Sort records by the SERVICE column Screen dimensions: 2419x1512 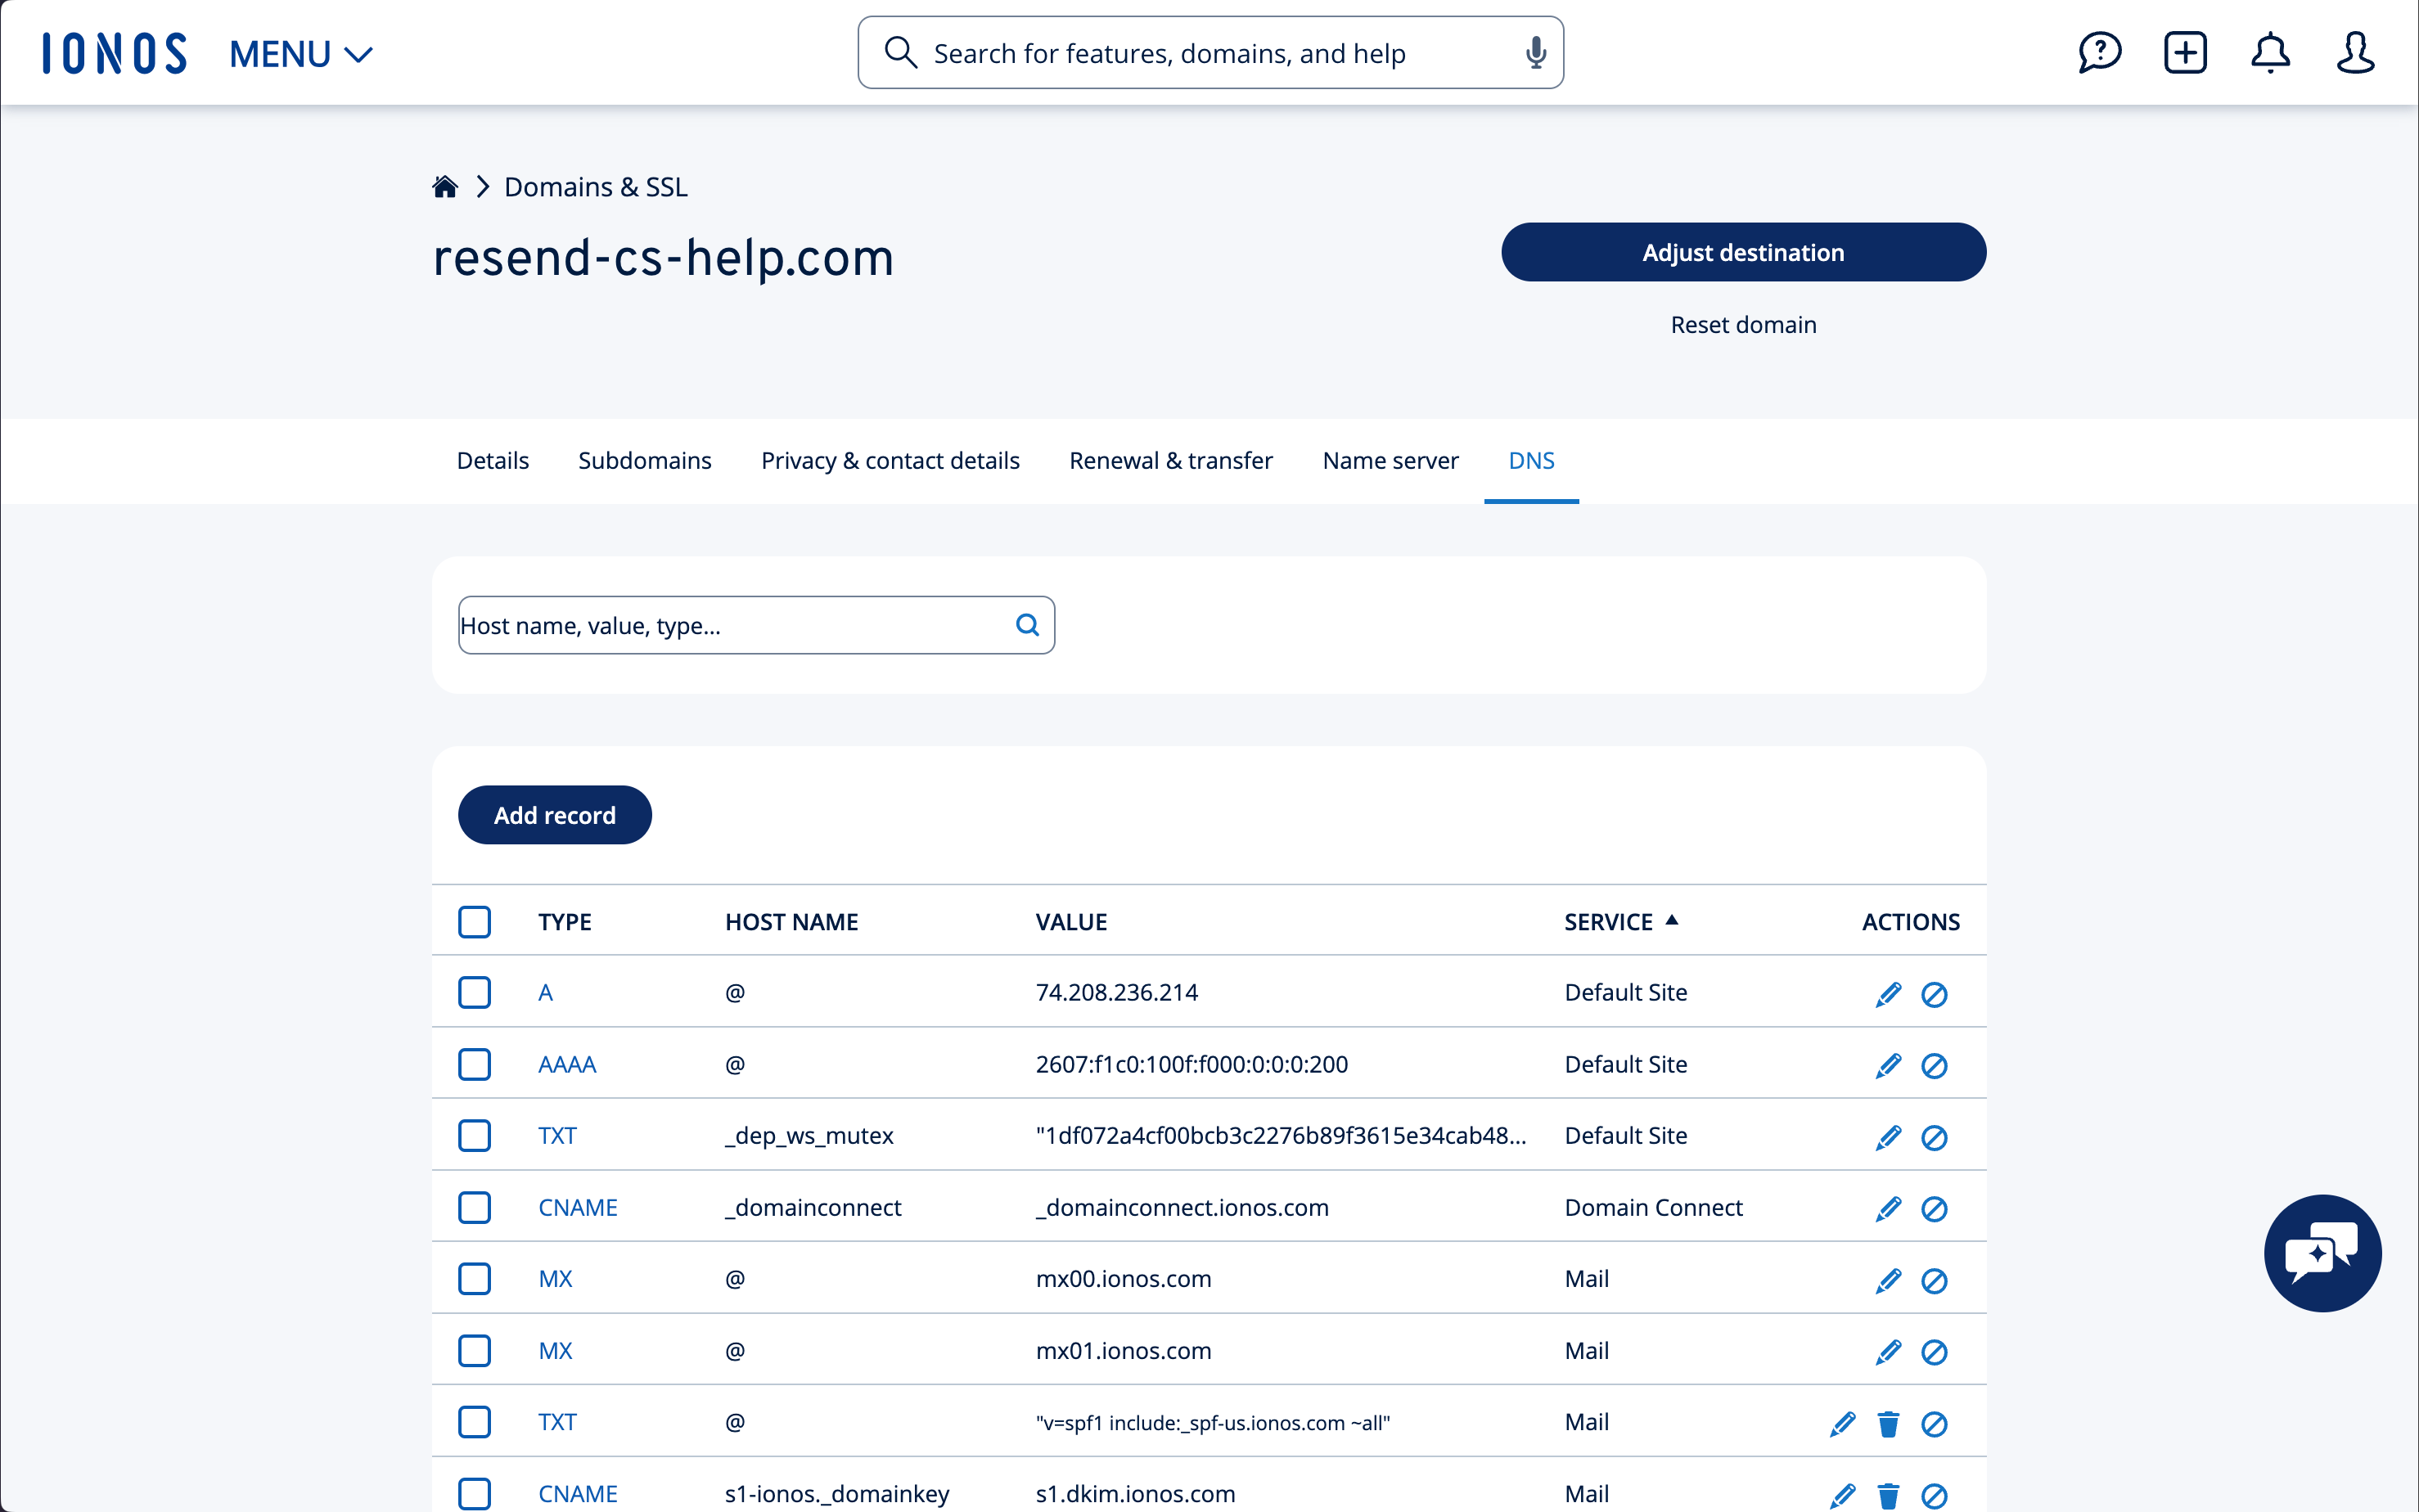[1620, 921]
